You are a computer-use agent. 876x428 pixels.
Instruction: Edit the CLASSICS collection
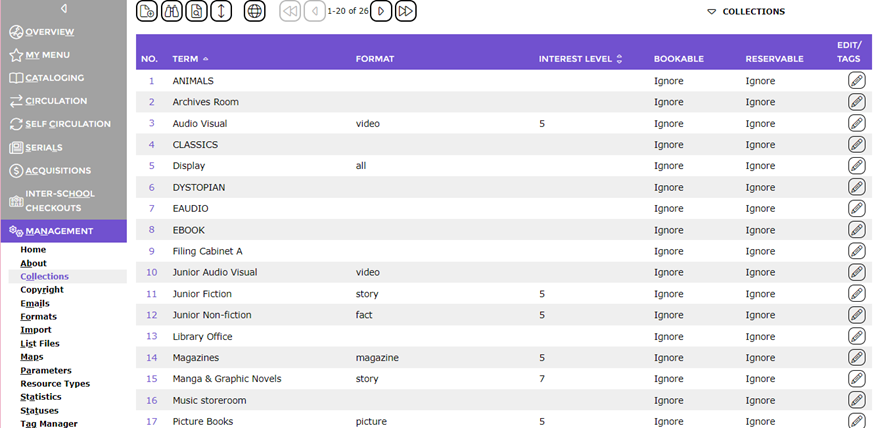[856, 144]
